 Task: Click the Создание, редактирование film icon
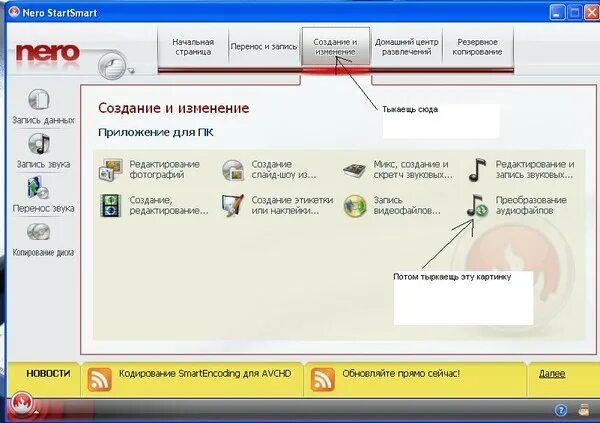coord(110,206)
